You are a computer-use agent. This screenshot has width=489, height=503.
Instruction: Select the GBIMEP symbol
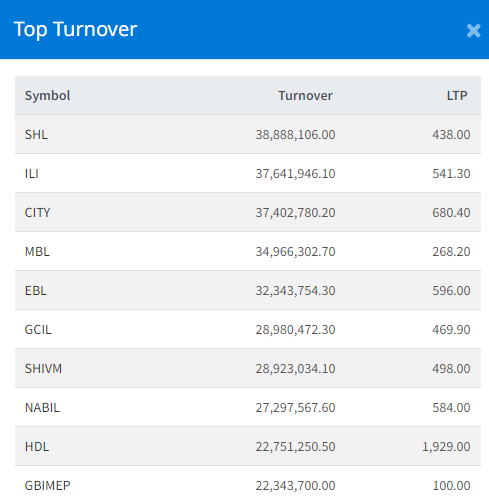coord(47,486)
